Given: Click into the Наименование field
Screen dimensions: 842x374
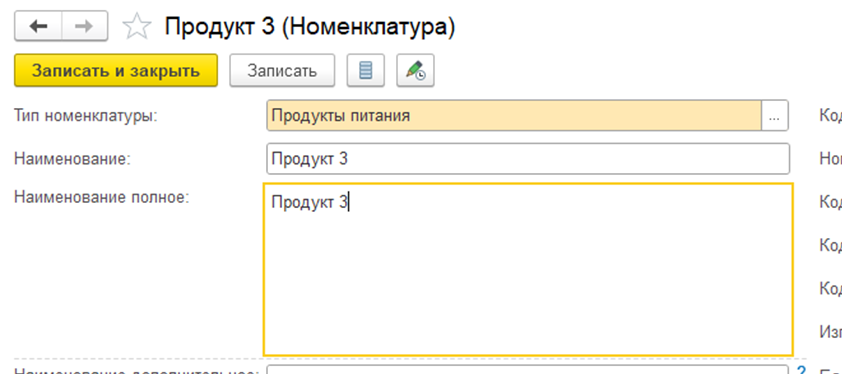Looking at the screenshot, I should coord(528,159).
